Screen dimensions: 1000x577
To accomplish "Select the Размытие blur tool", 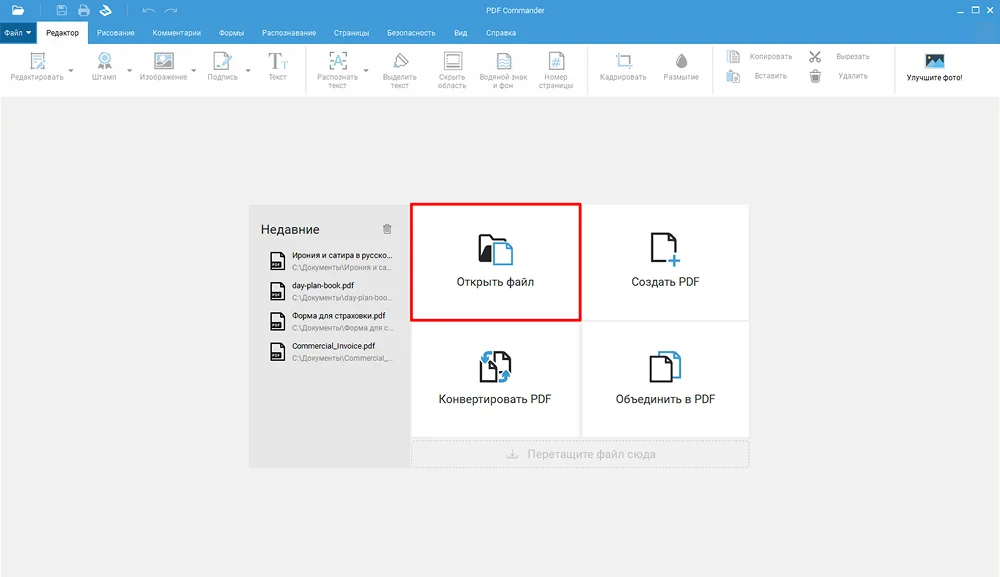I will [681, 67].
